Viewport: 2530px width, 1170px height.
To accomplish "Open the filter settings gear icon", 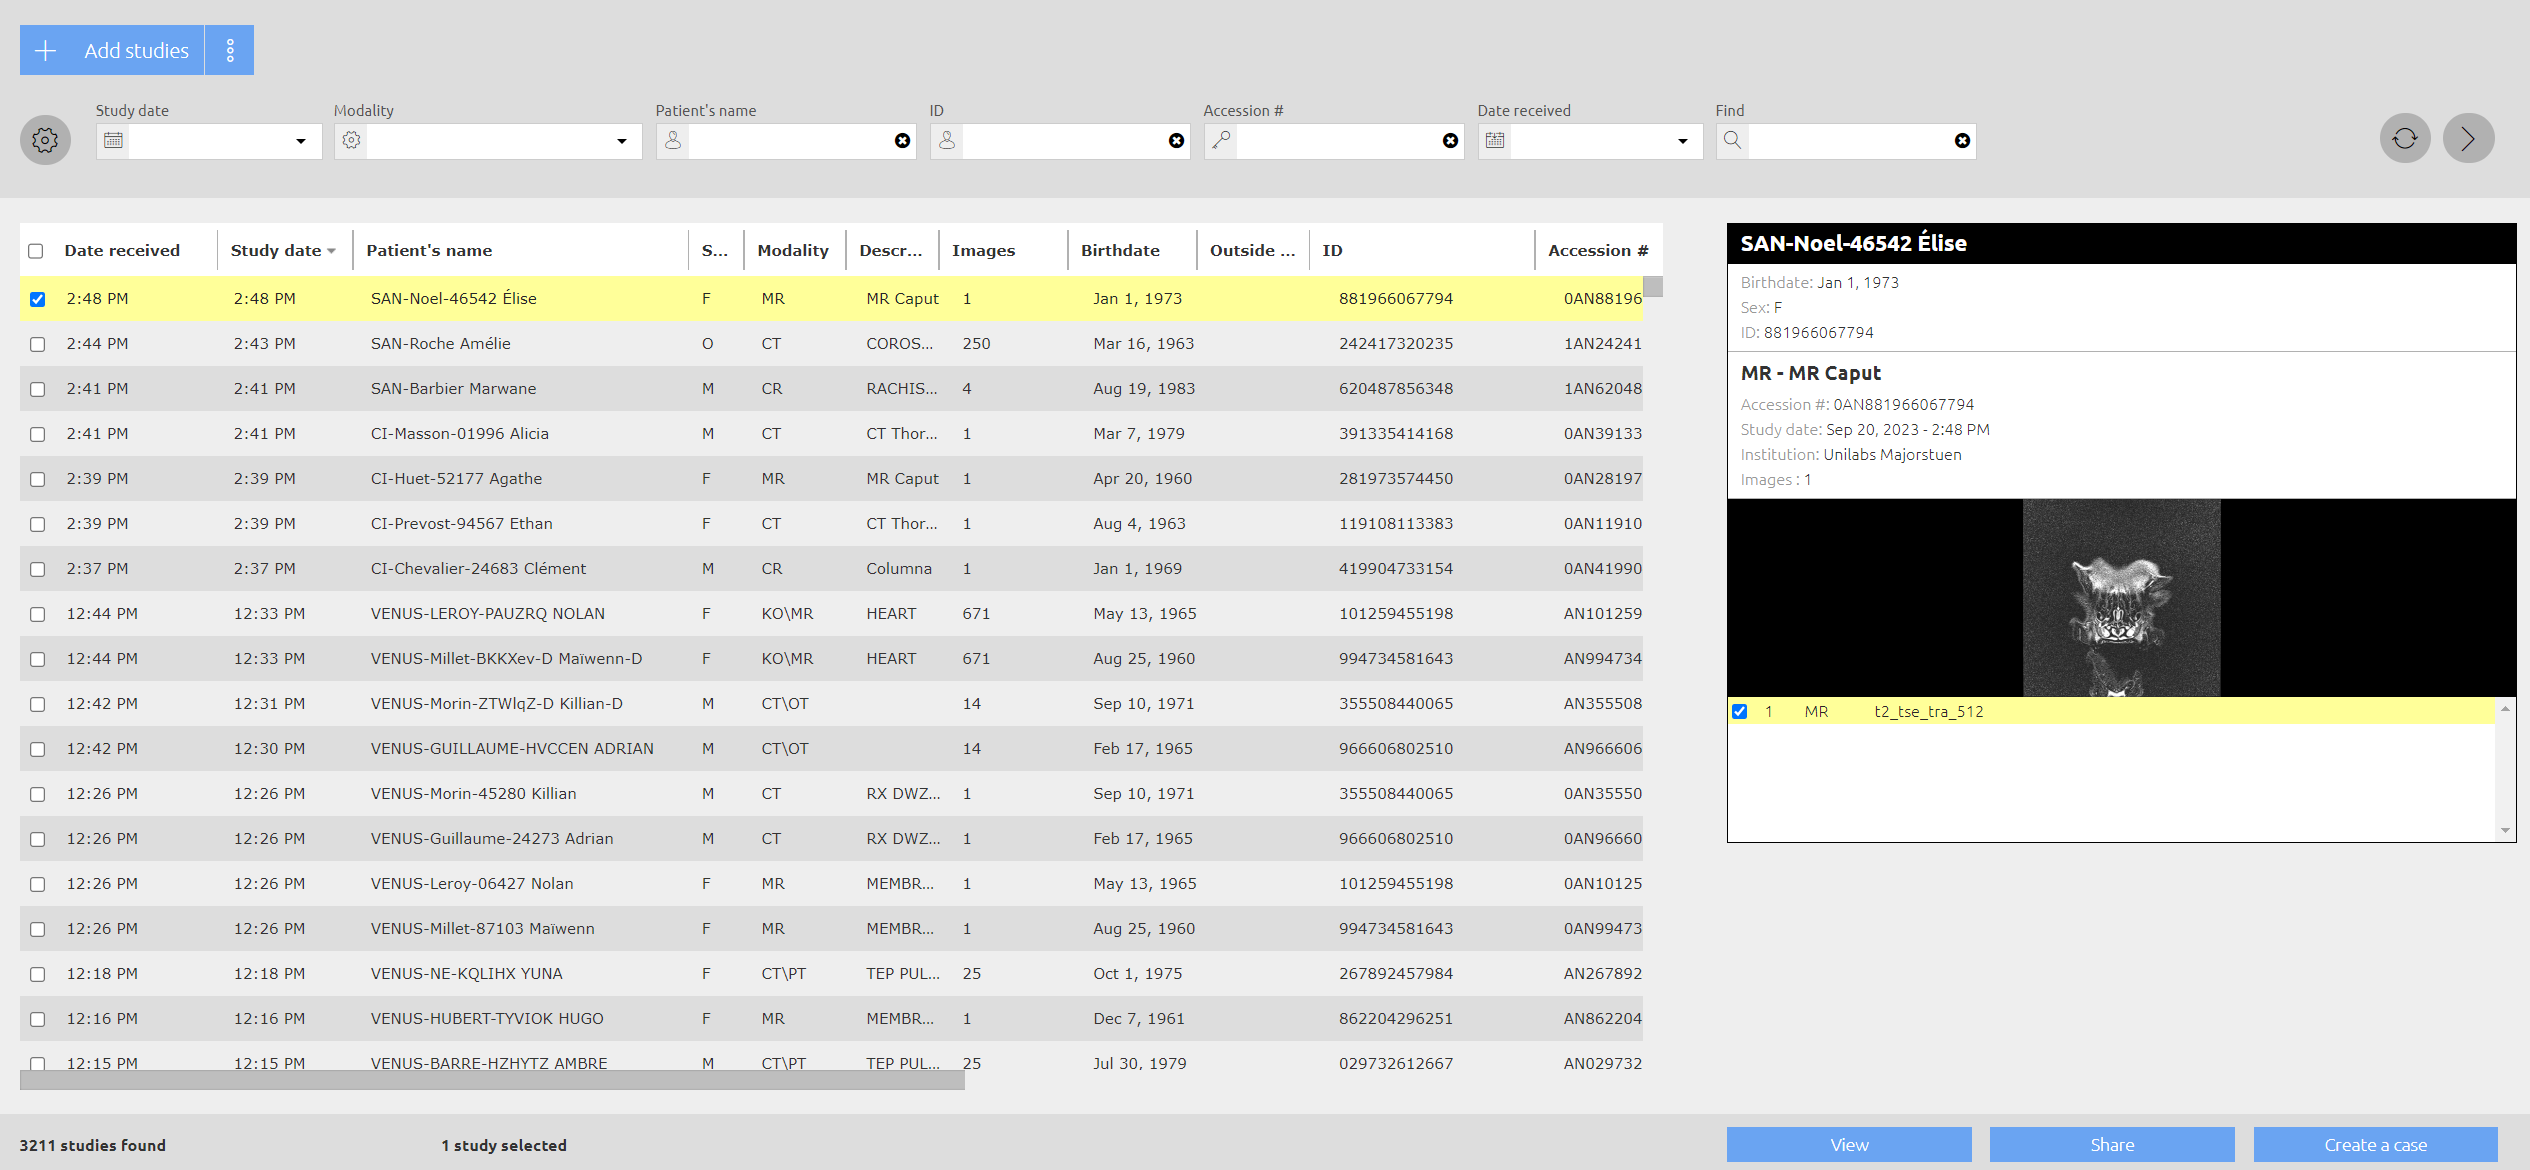I will click(45, 140).
